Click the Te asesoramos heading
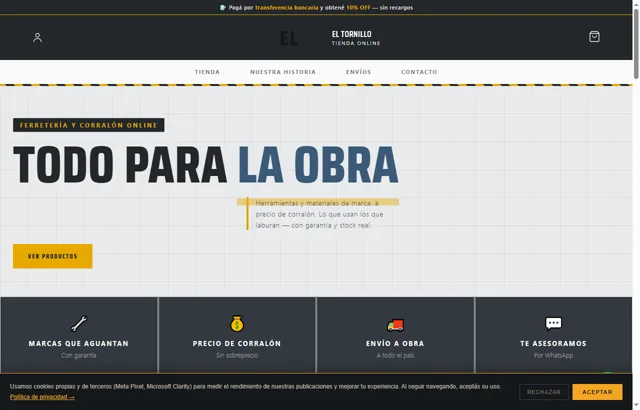The height and width of the screenshot is (410, 640). tap(553, 344)
